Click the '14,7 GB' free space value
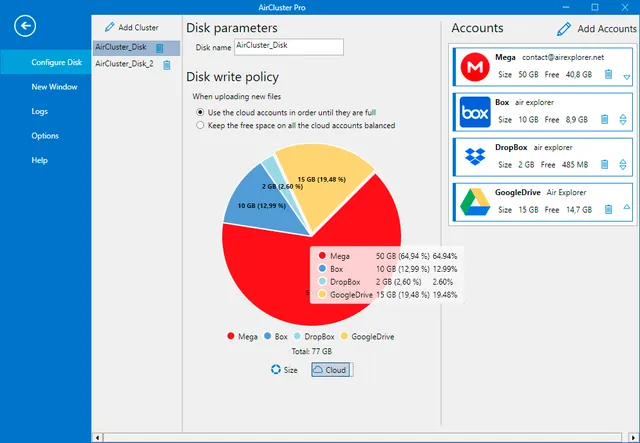Screen dimensions: 640x443 point(578,210)
